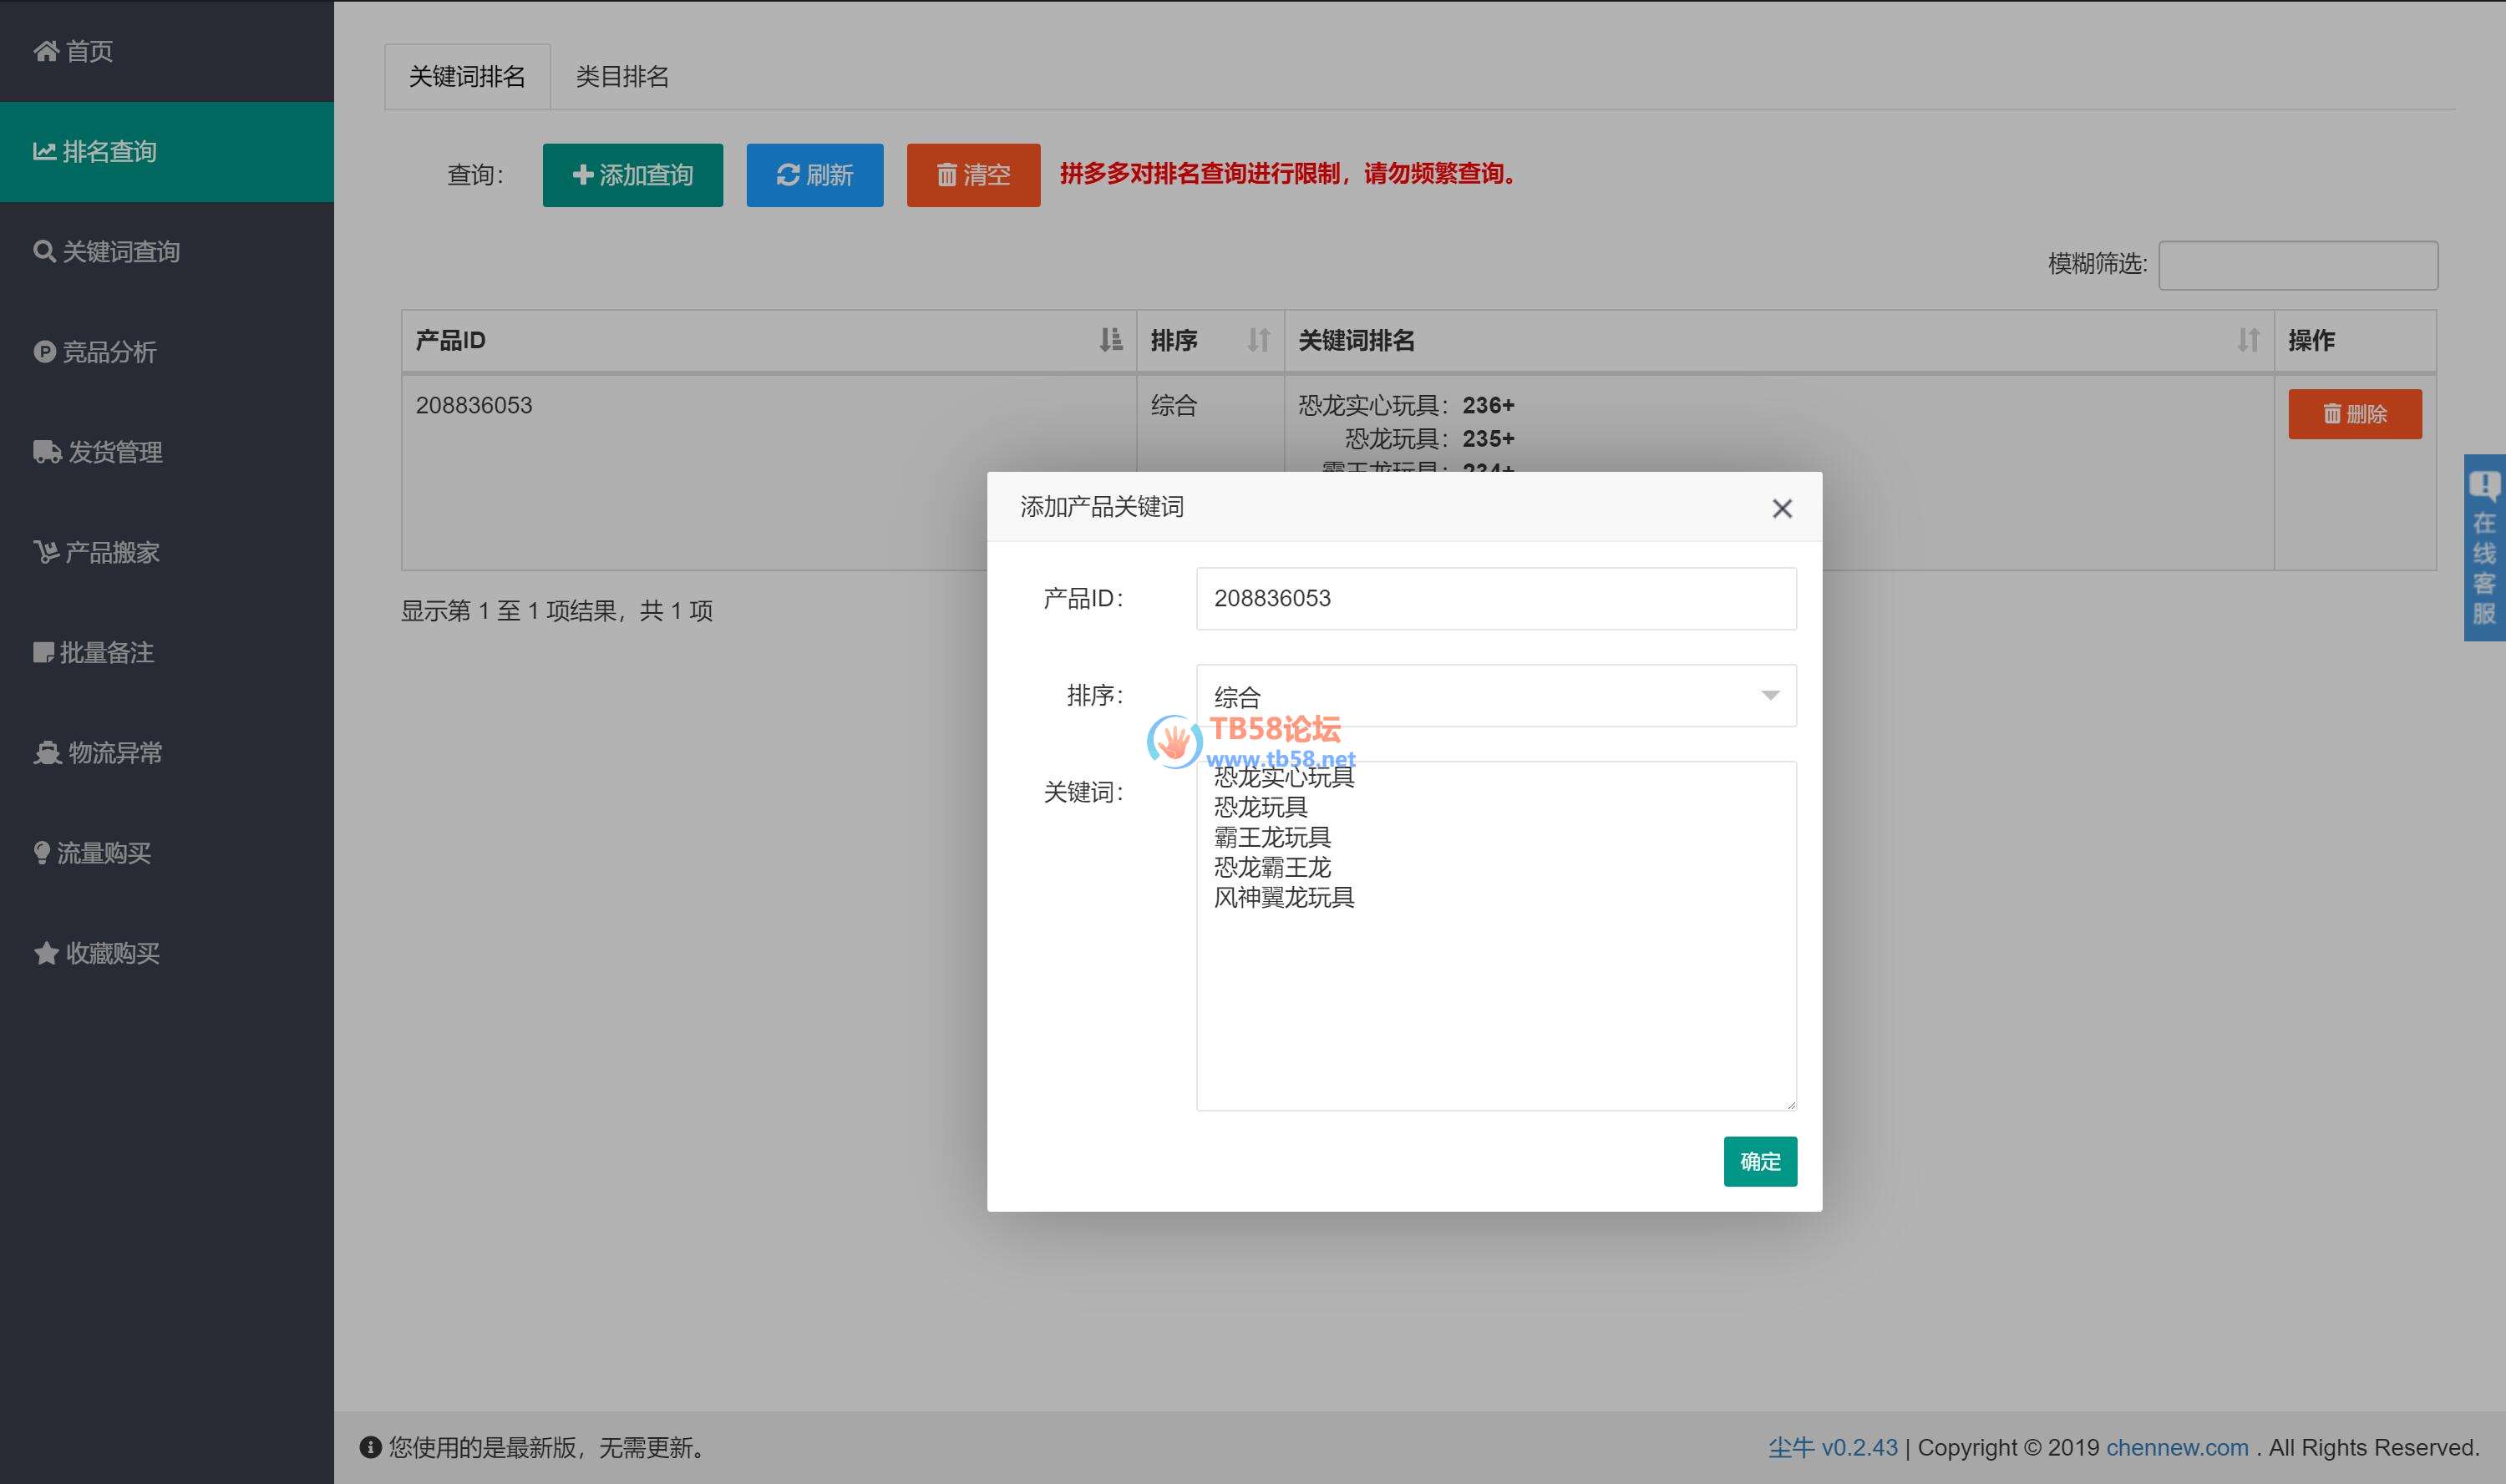Click the 恐龙玩具 ranking 235+ entry
The height and width of the screenshot is (1484, 2506).
pos(1430,438)
